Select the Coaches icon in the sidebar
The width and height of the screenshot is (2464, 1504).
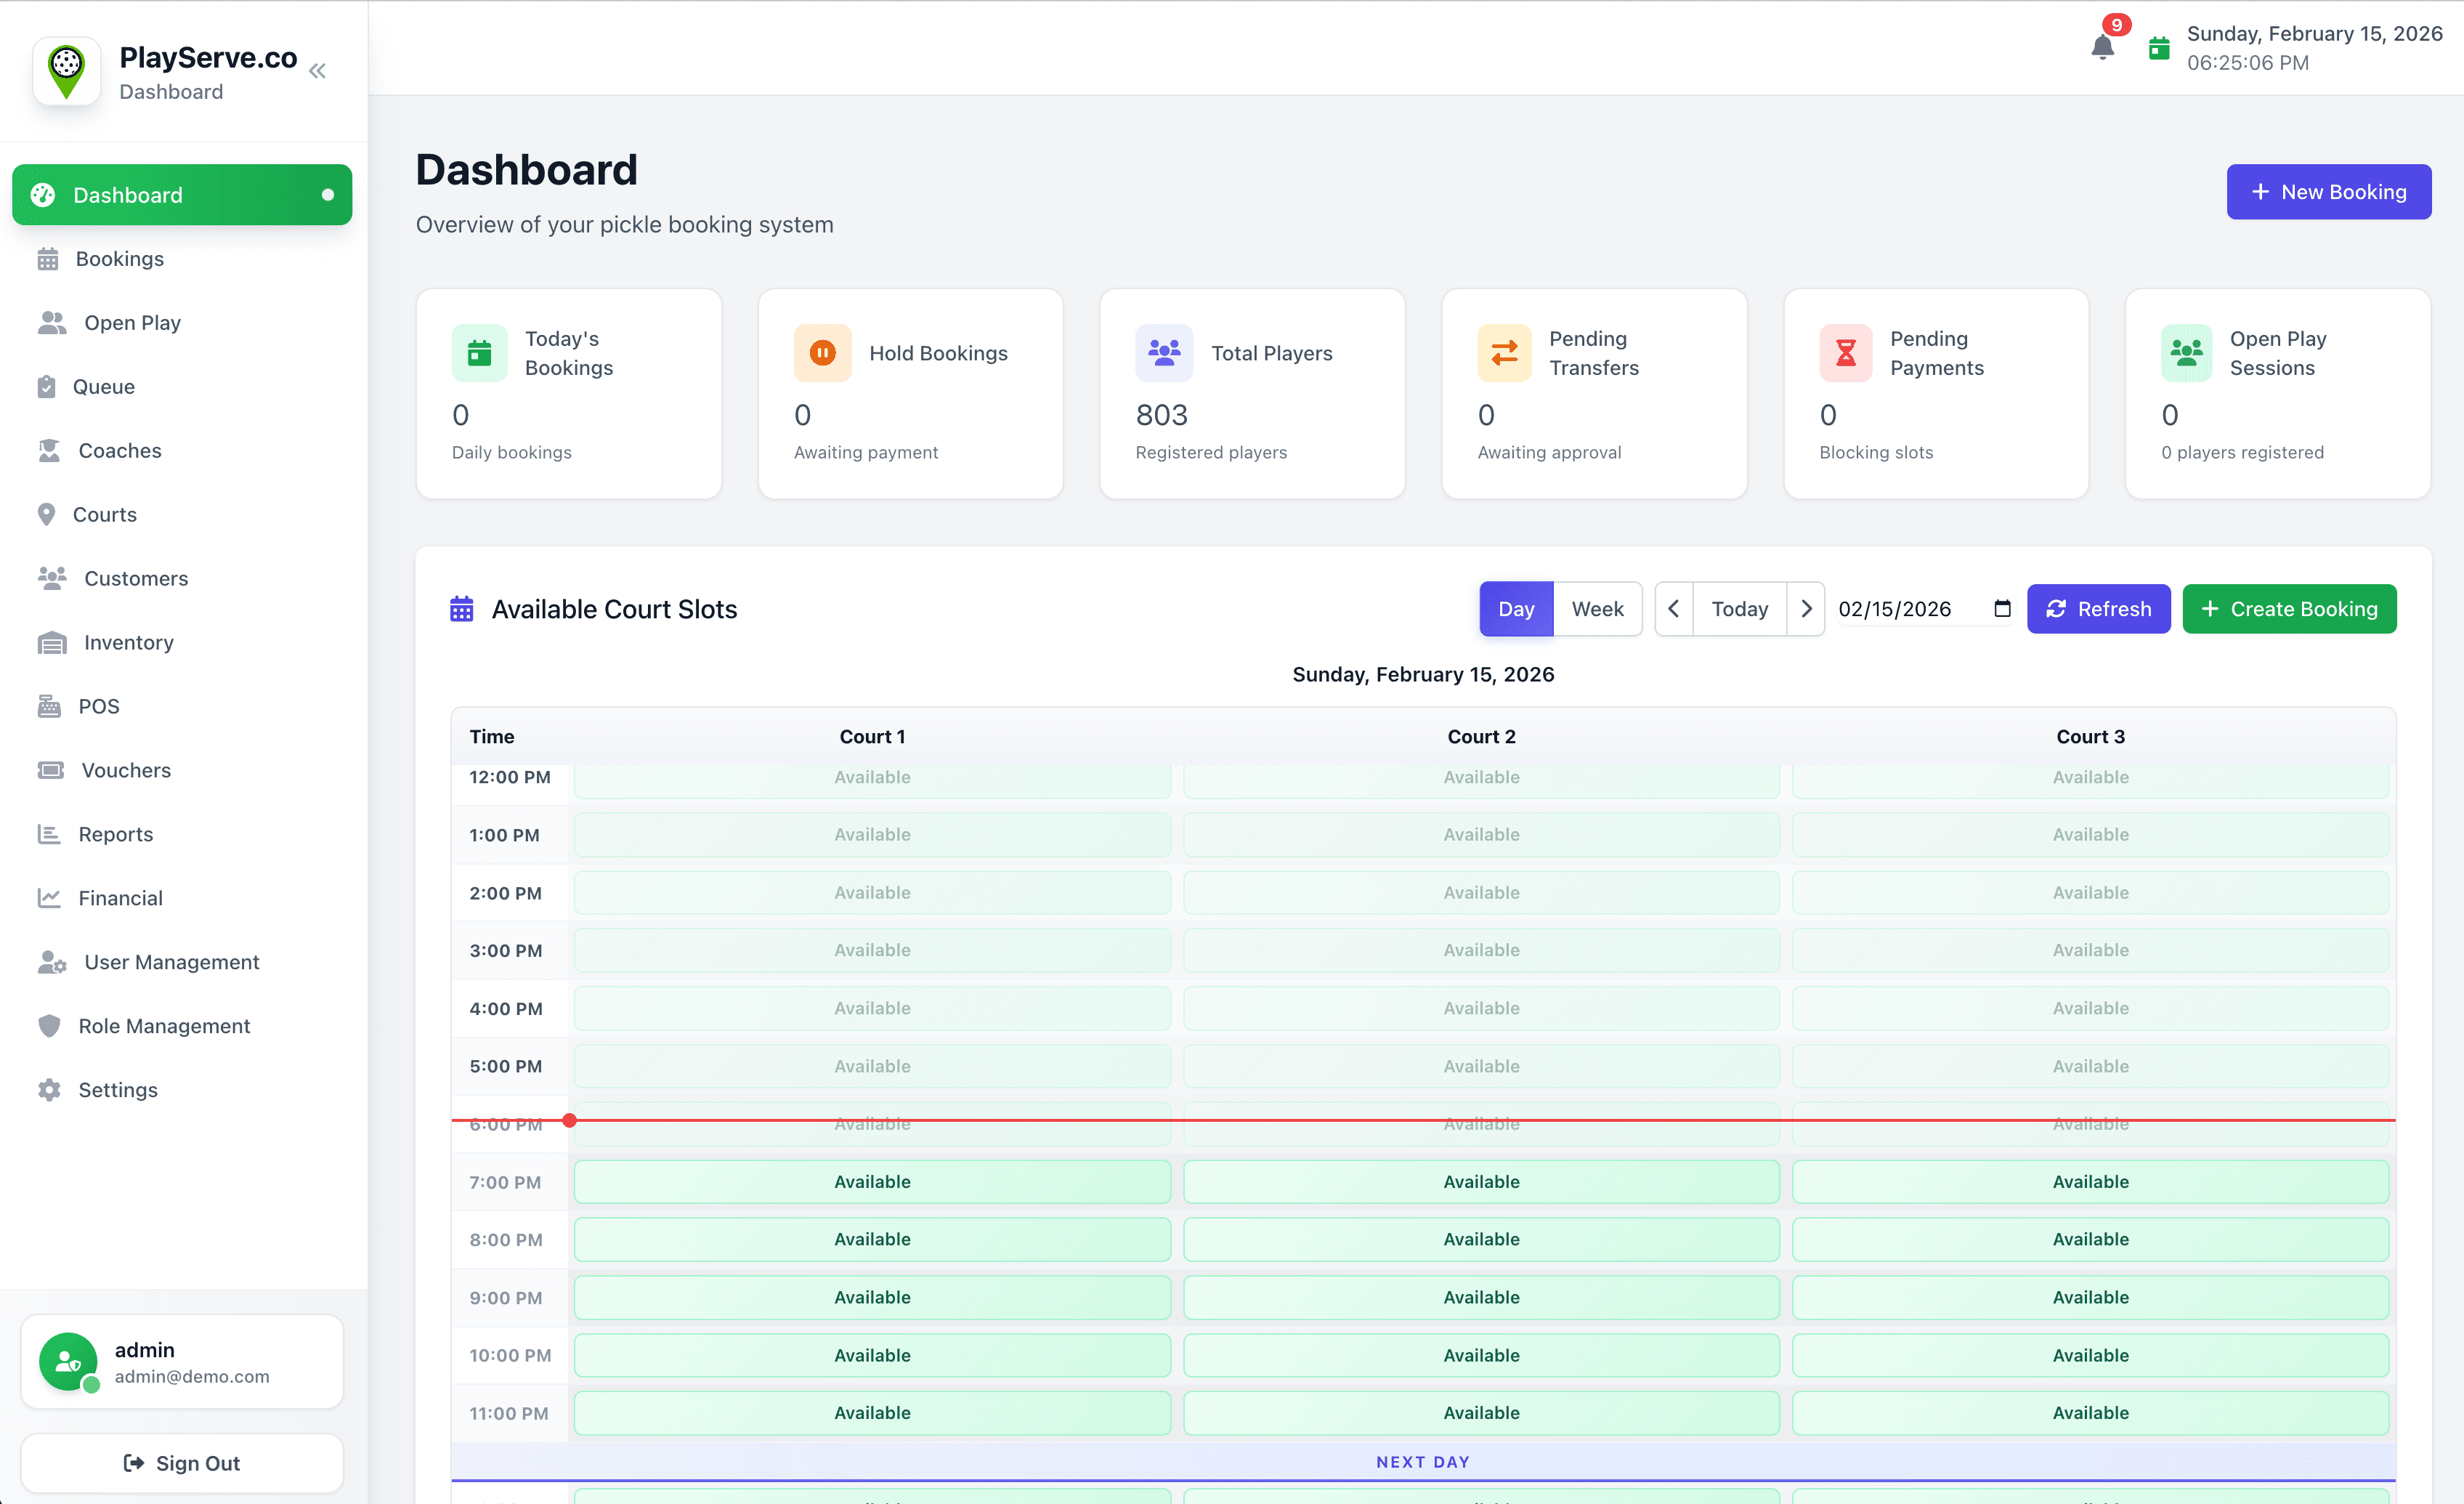point(49,450)
